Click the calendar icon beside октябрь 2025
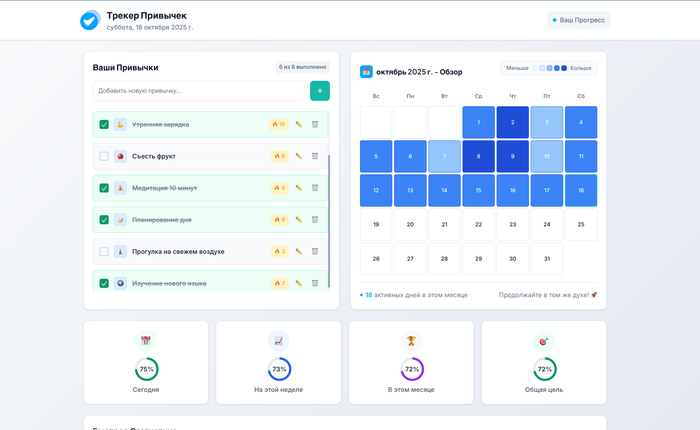Image resolution: width=700 pixels, height=430 pixels. 366,72
